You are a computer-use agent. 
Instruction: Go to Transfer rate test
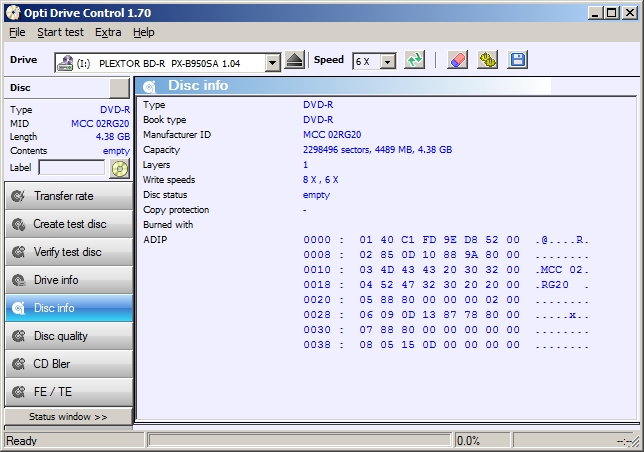point(69,196)
